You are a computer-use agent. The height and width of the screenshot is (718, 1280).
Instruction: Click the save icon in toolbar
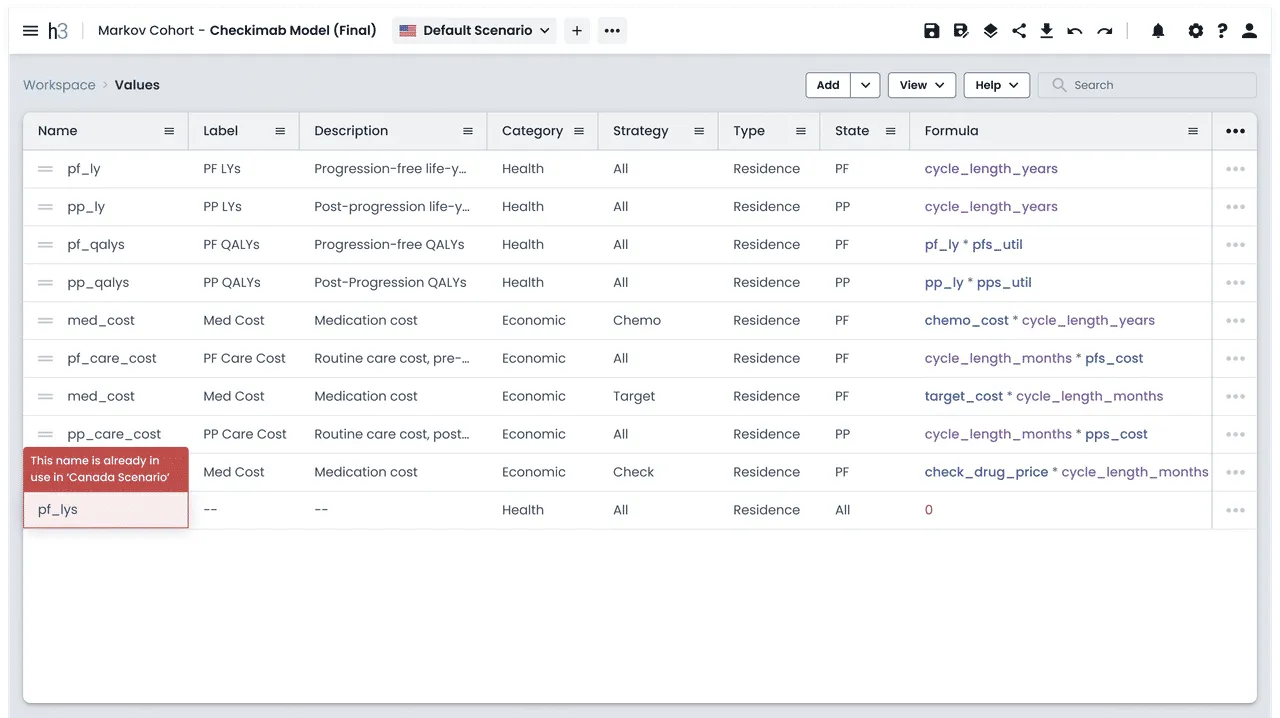point(932,31)
